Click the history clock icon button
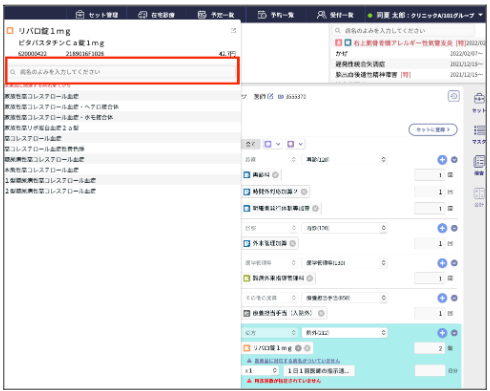Screen dimensions: 490x391 coord(453,96)
